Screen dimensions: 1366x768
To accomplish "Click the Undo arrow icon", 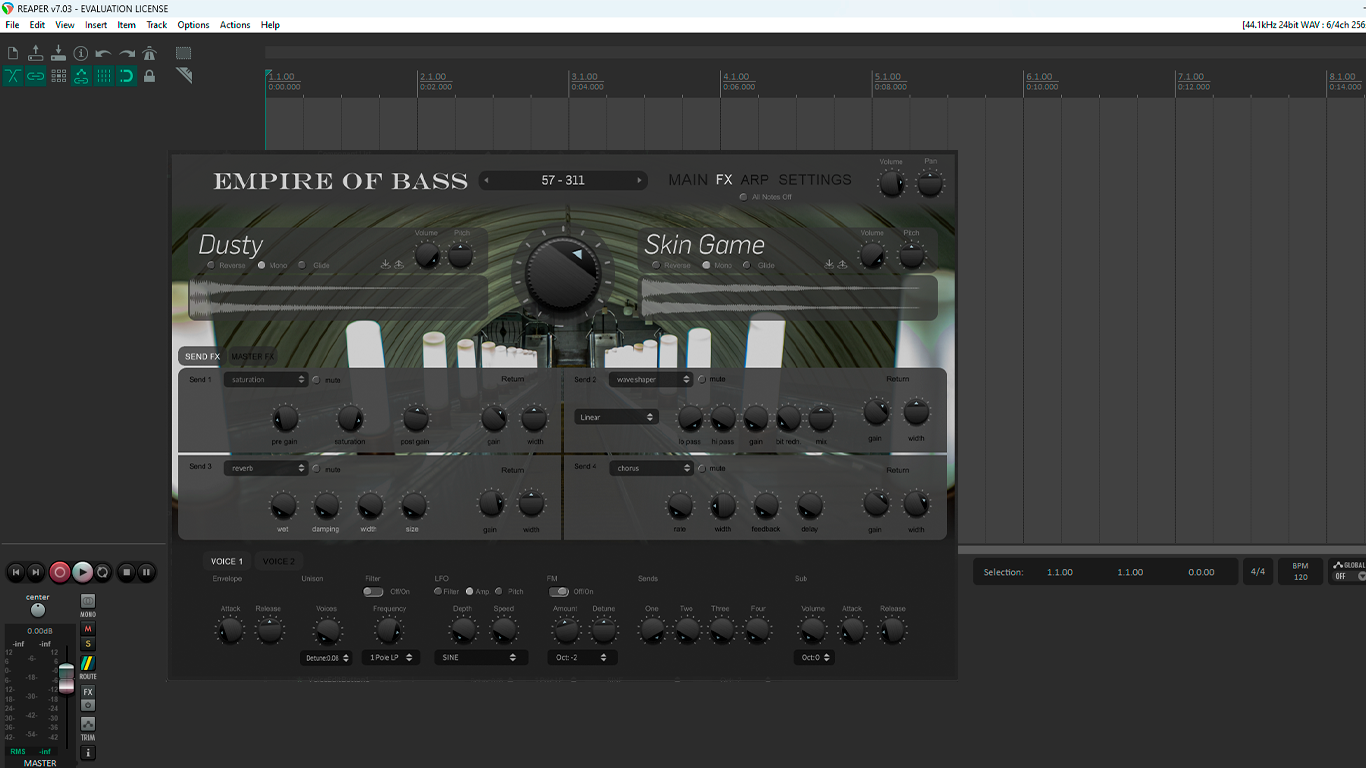I will 104,53.
